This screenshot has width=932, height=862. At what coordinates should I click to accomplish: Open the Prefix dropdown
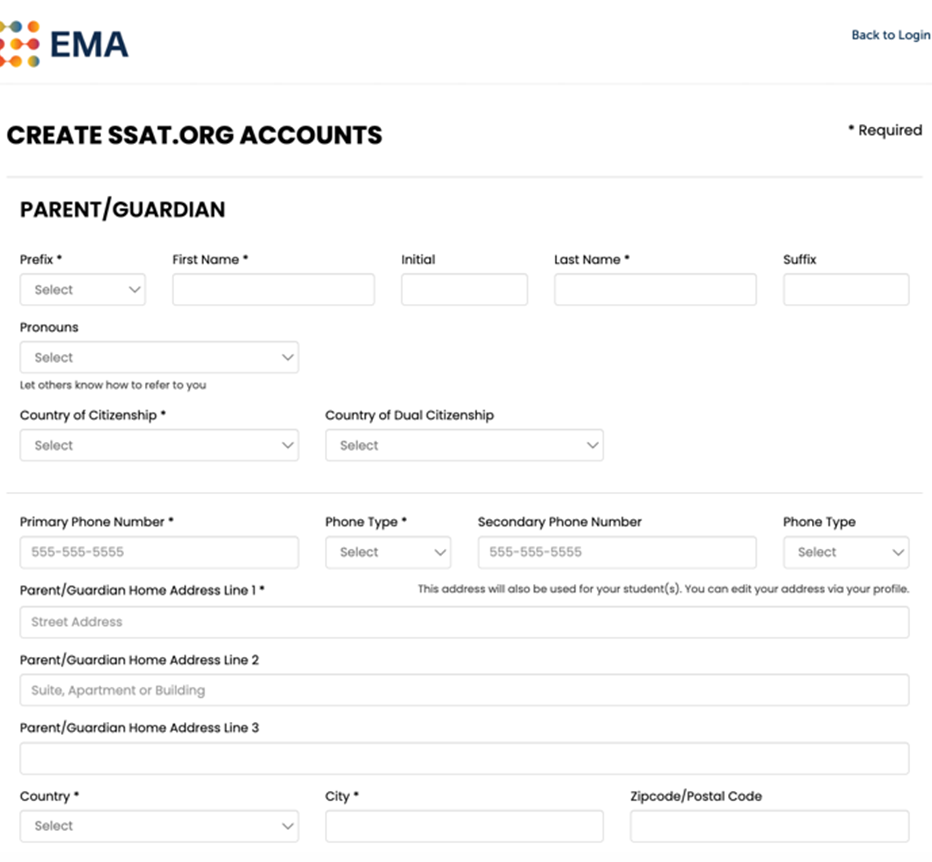click(x=82, y=290)
